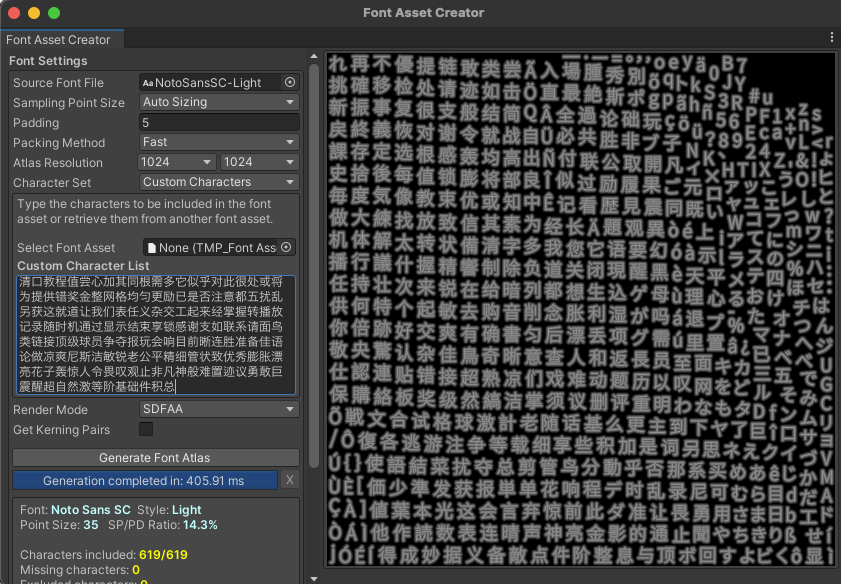The height and width of the screenshot is (584, 841).
Task: Click the 'Noto Sans SC' font name value
Action: pyautogui.click(x=92, y=509)
